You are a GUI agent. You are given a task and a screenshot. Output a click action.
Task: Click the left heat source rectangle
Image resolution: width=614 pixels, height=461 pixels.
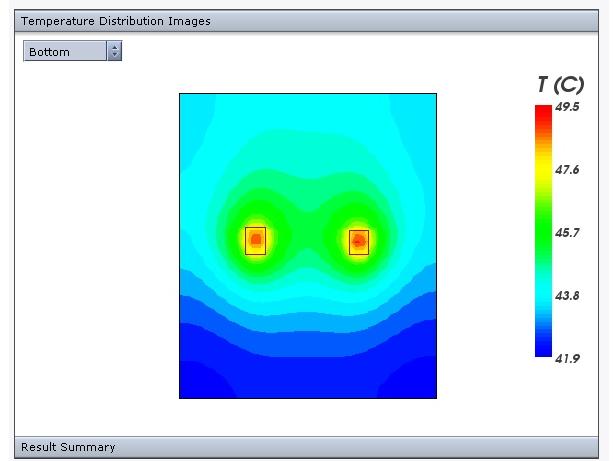[x=256, y=241]
